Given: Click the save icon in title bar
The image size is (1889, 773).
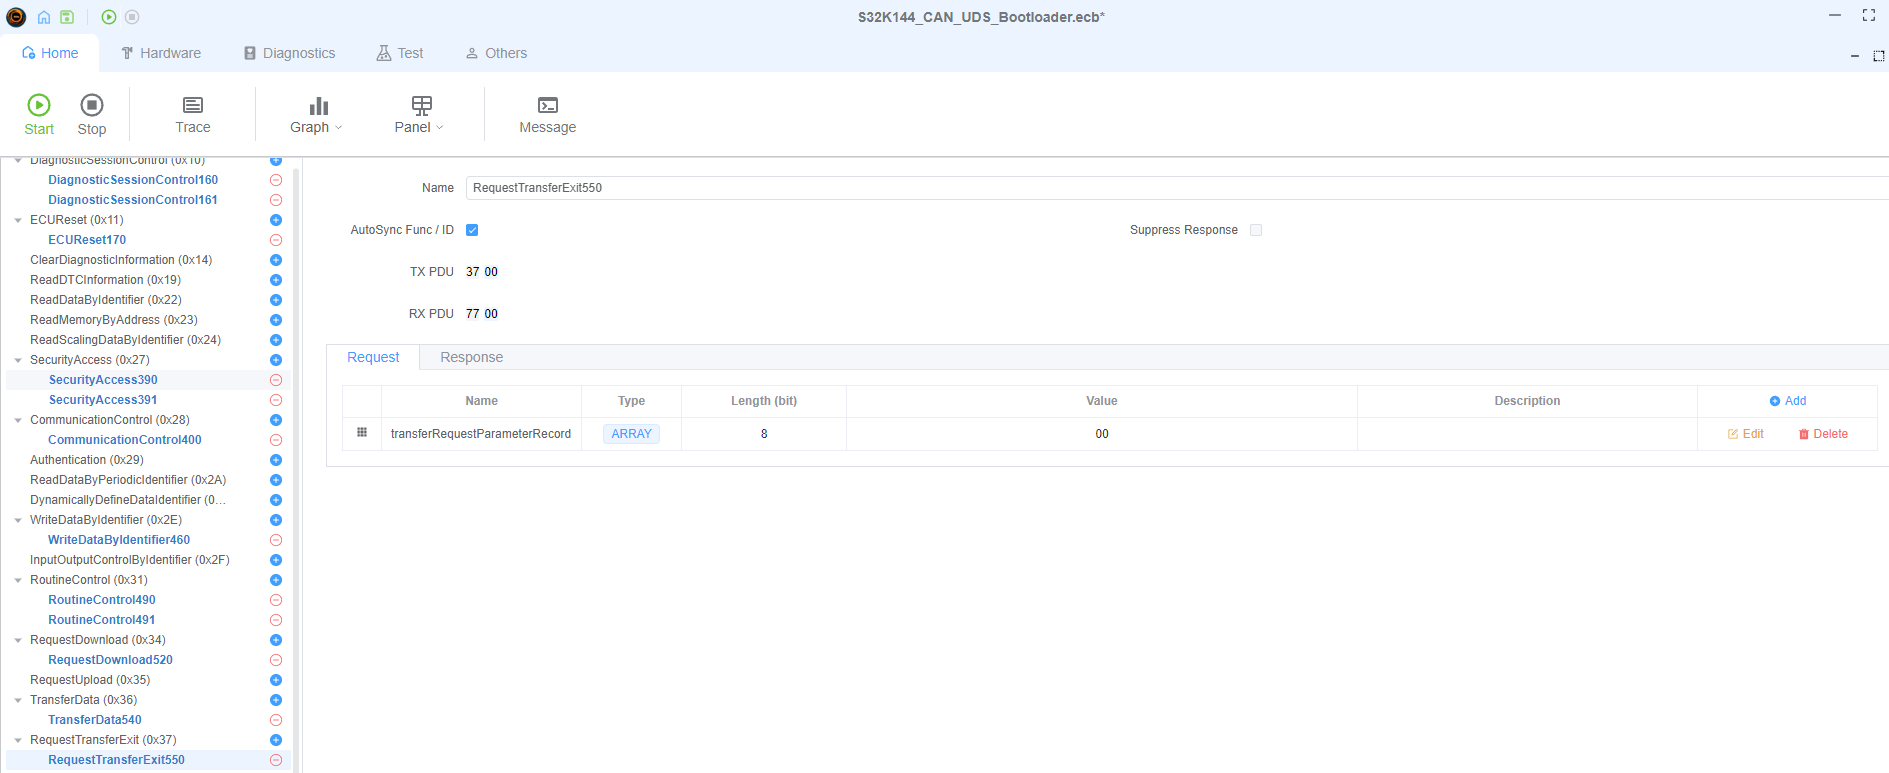Looking at the screenshot, I should [x=67, y=17].
